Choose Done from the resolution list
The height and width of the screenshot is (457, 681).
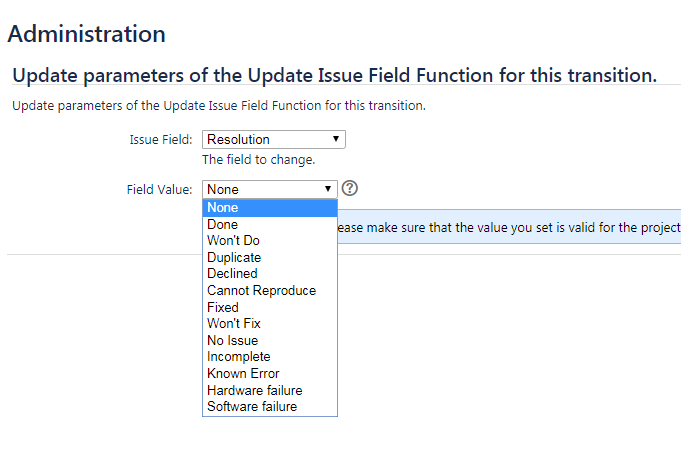(x=270, y=225)
